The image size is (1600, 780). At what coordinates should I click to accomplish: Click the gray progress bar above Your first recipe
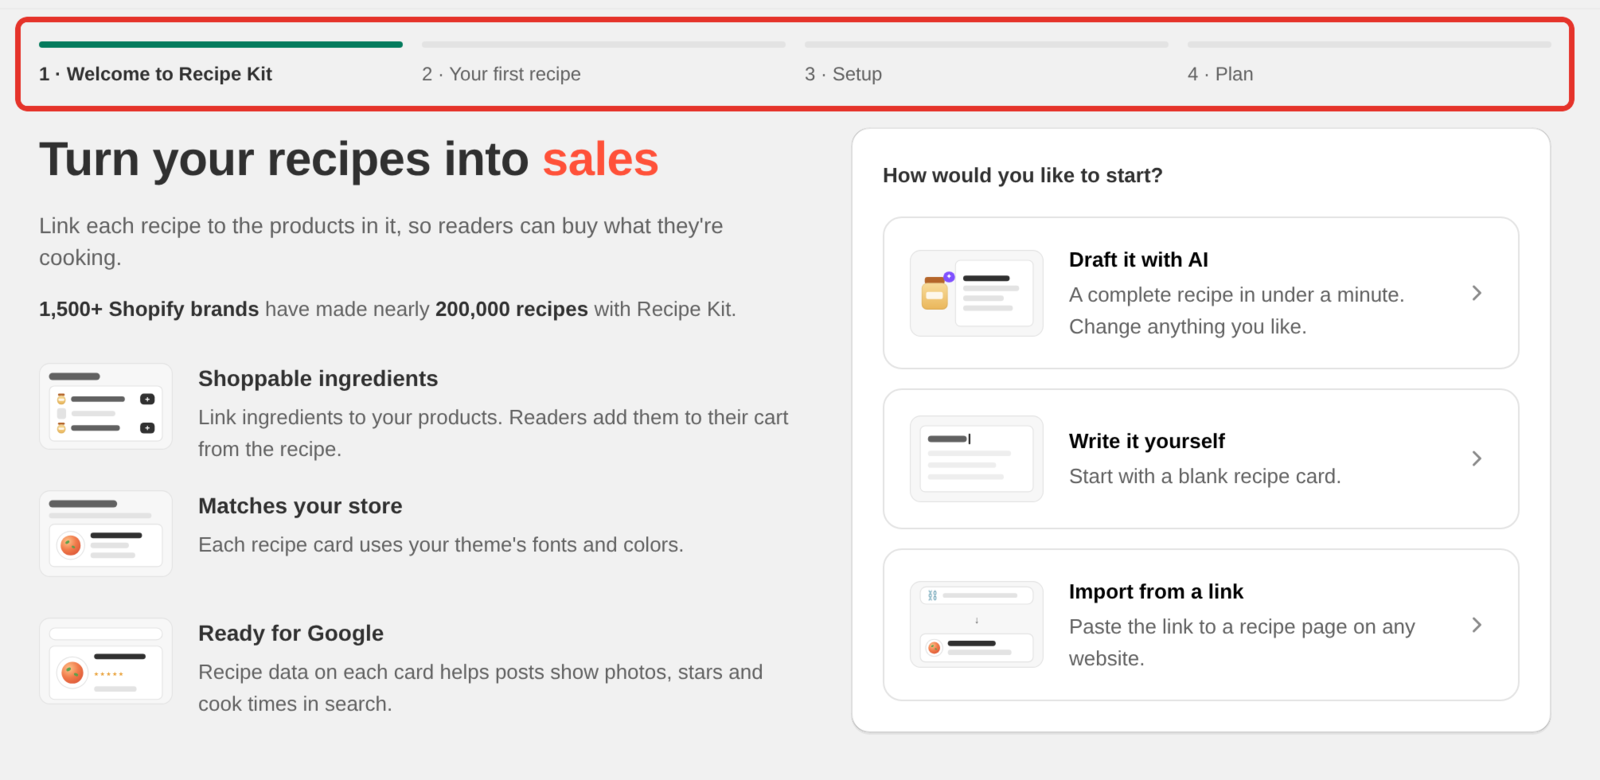pos(604,45)
